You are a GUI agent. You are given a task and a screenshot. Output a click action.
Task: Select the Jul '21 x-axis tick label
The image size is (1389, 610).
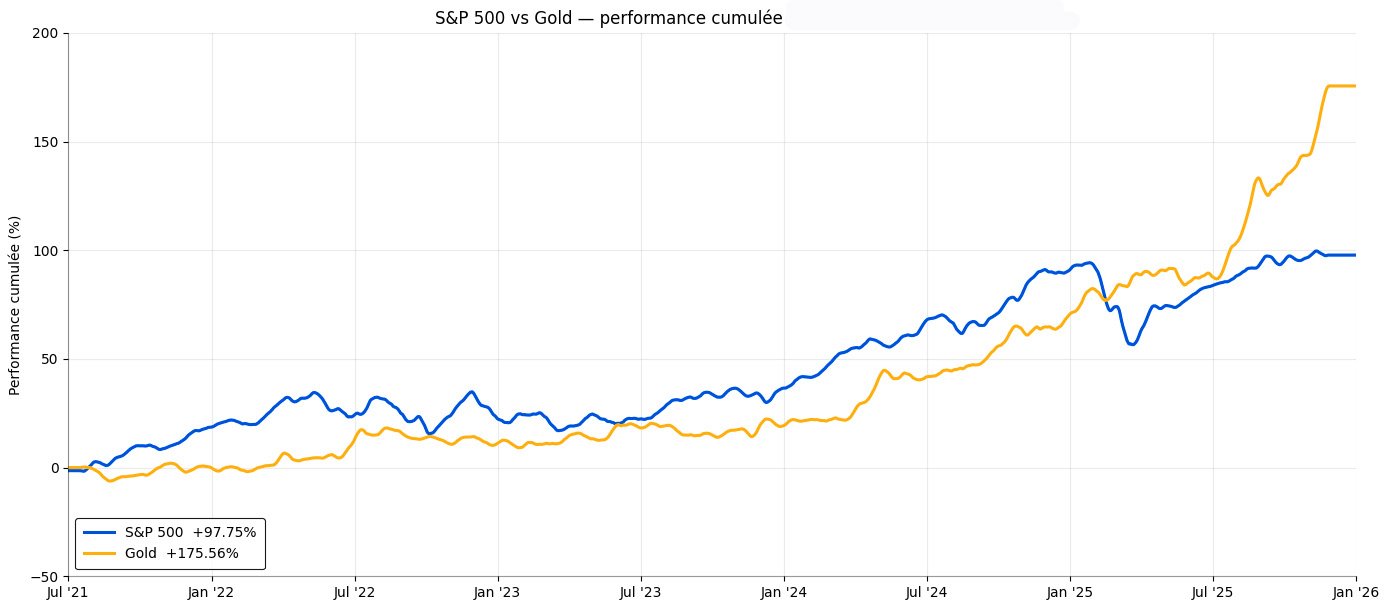pyautogui.click(x=68, y=592)
